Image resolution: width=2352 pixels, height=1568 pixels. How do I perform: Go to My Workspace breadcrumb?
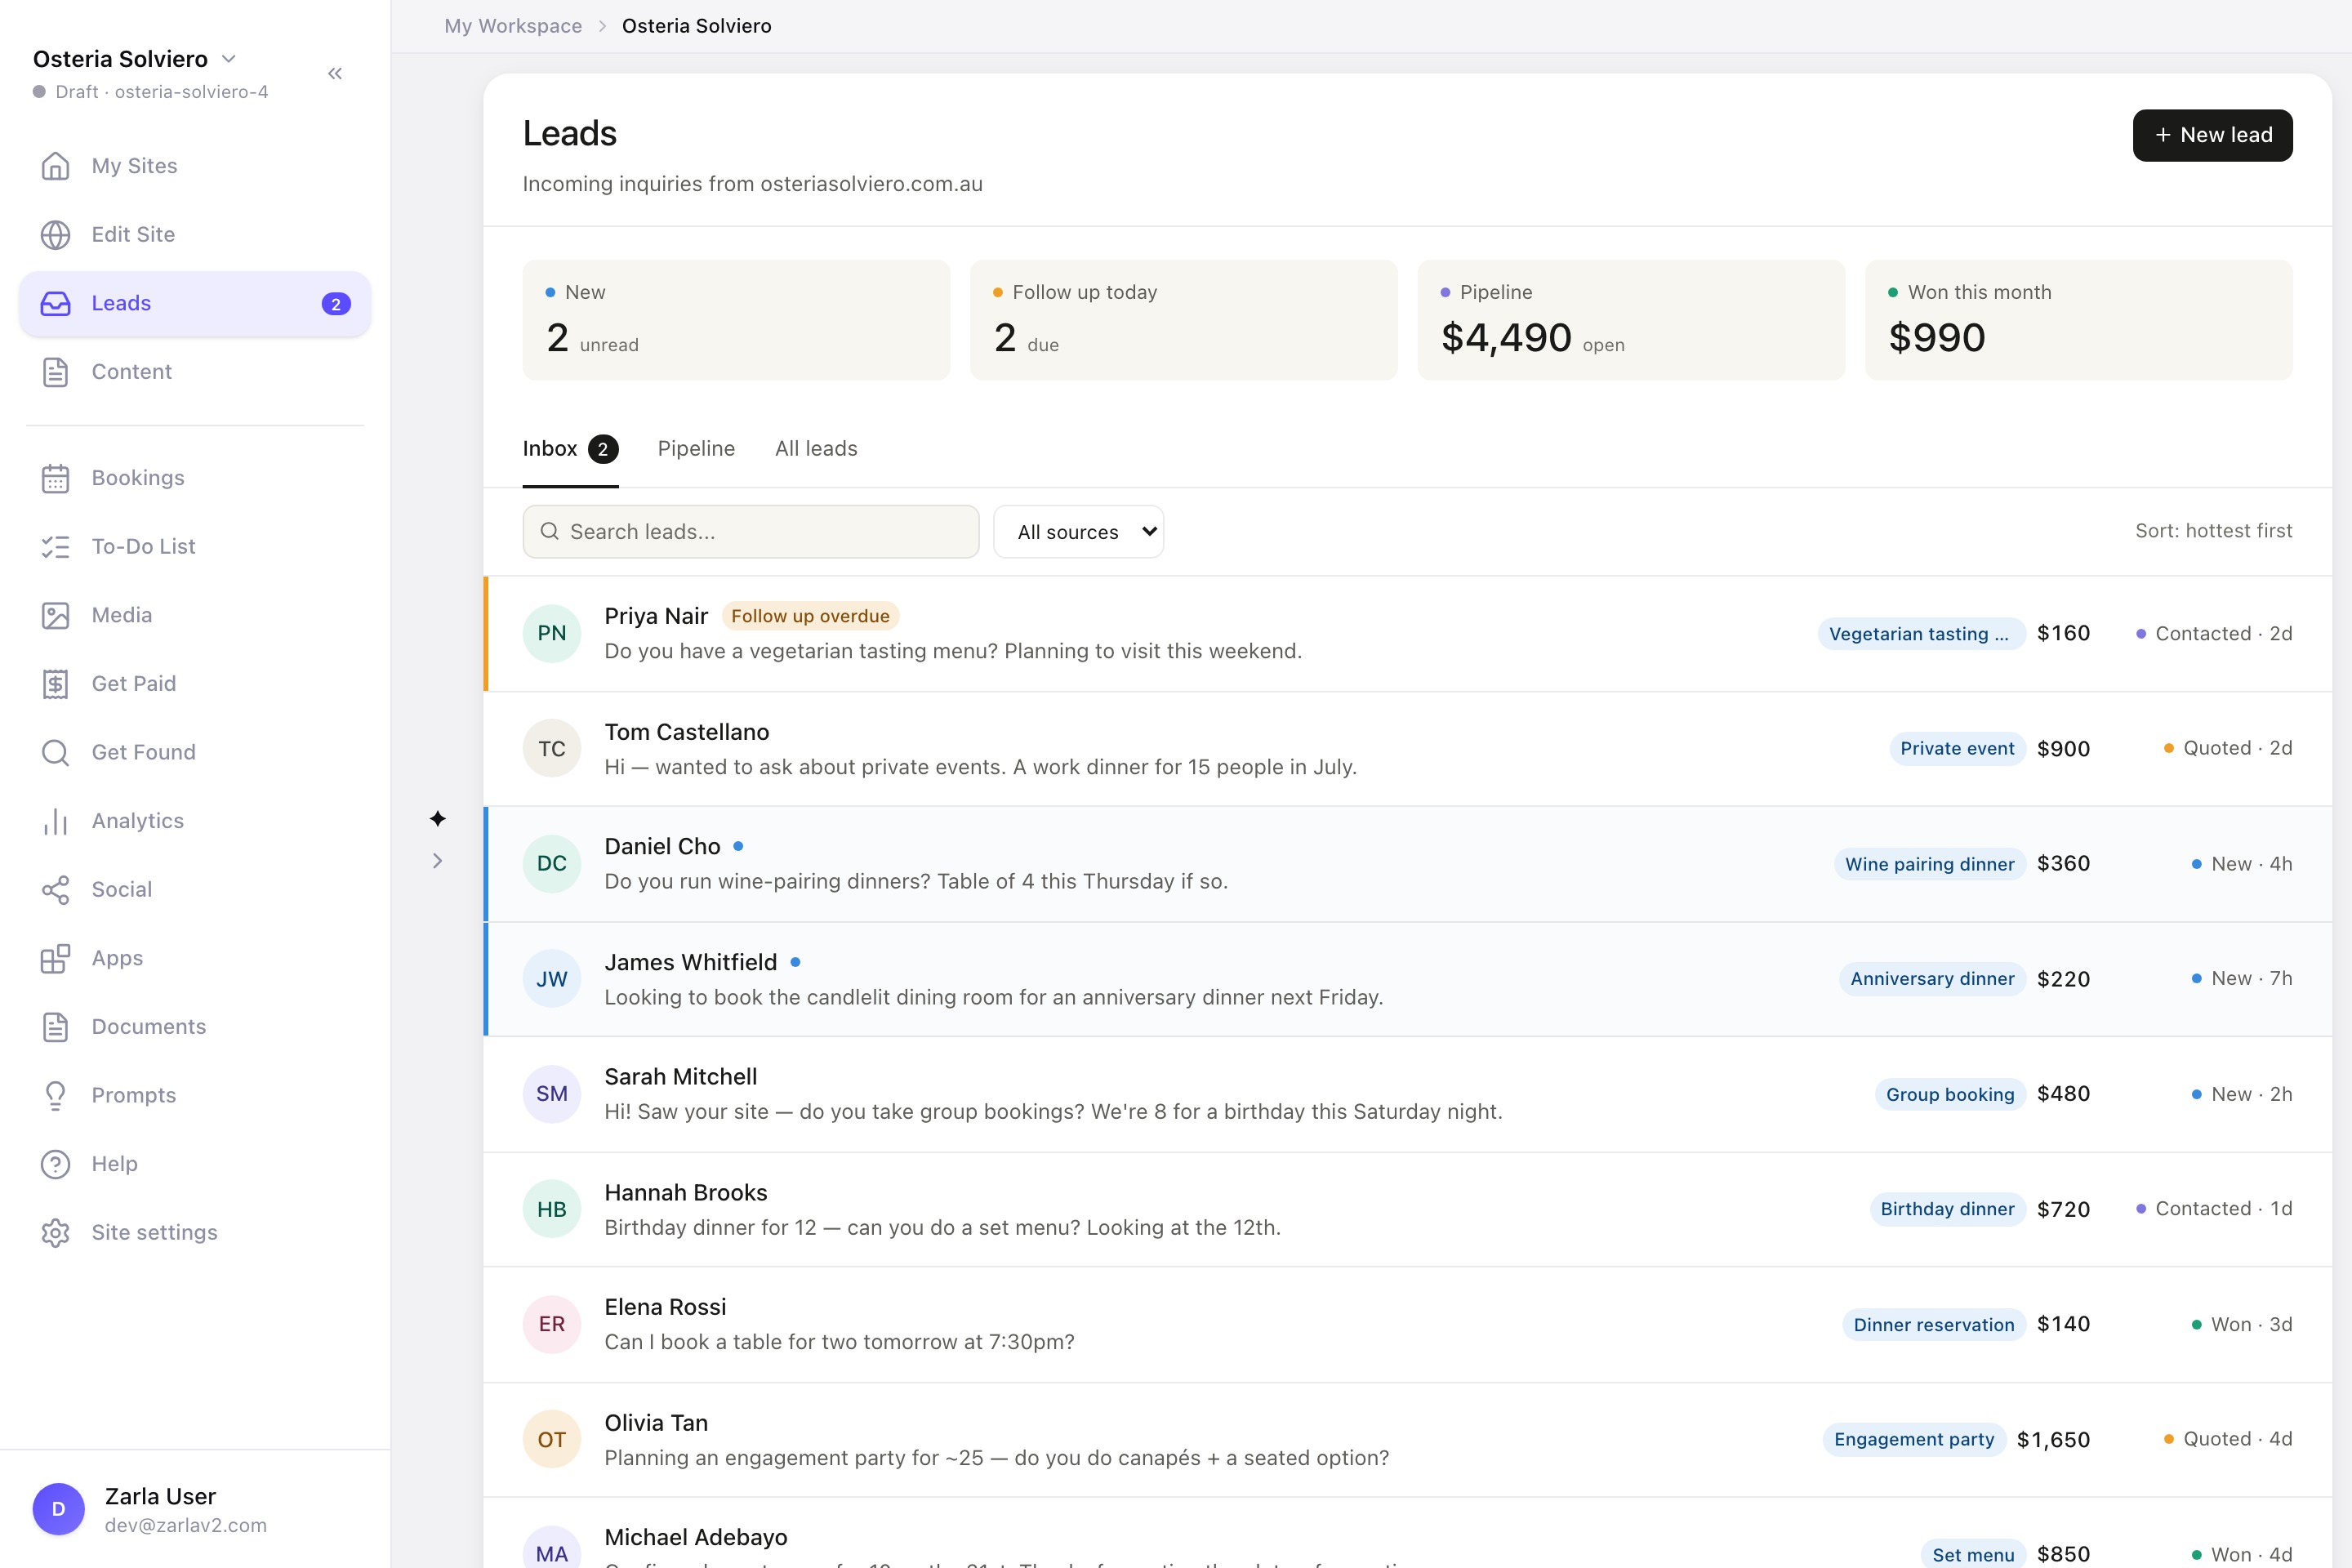(513, 26)
